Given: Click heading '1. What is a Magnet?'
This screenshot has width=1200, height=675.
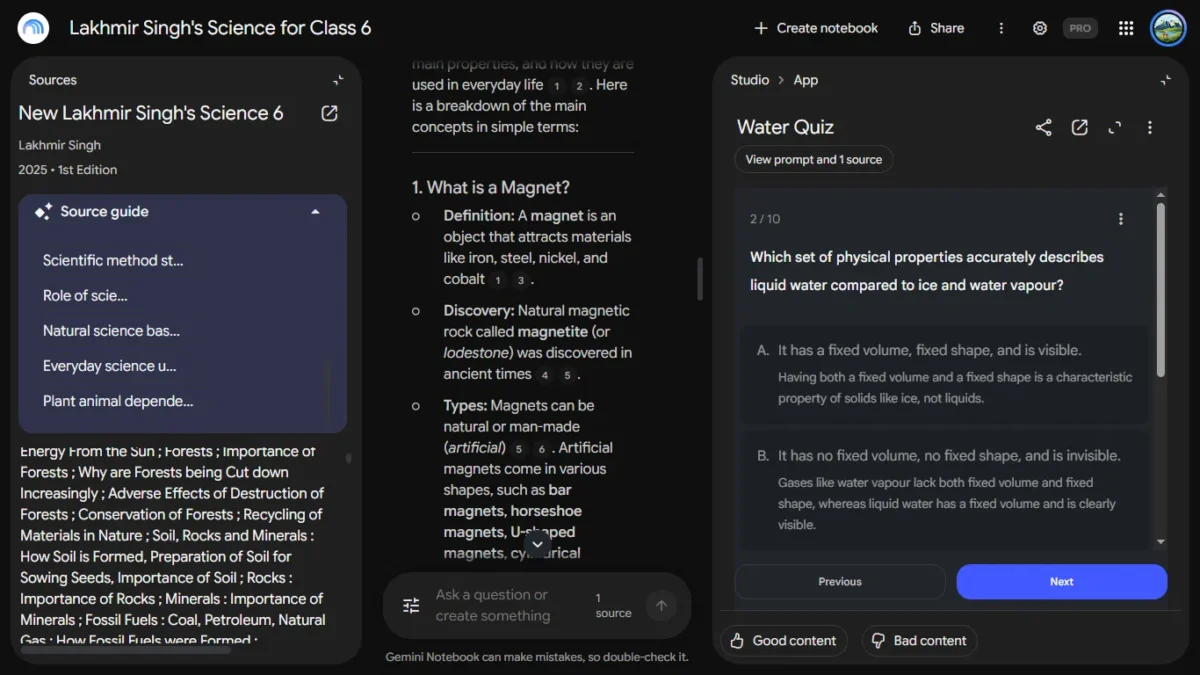Looking at the screenshot, I should click(x=491, y=187).
